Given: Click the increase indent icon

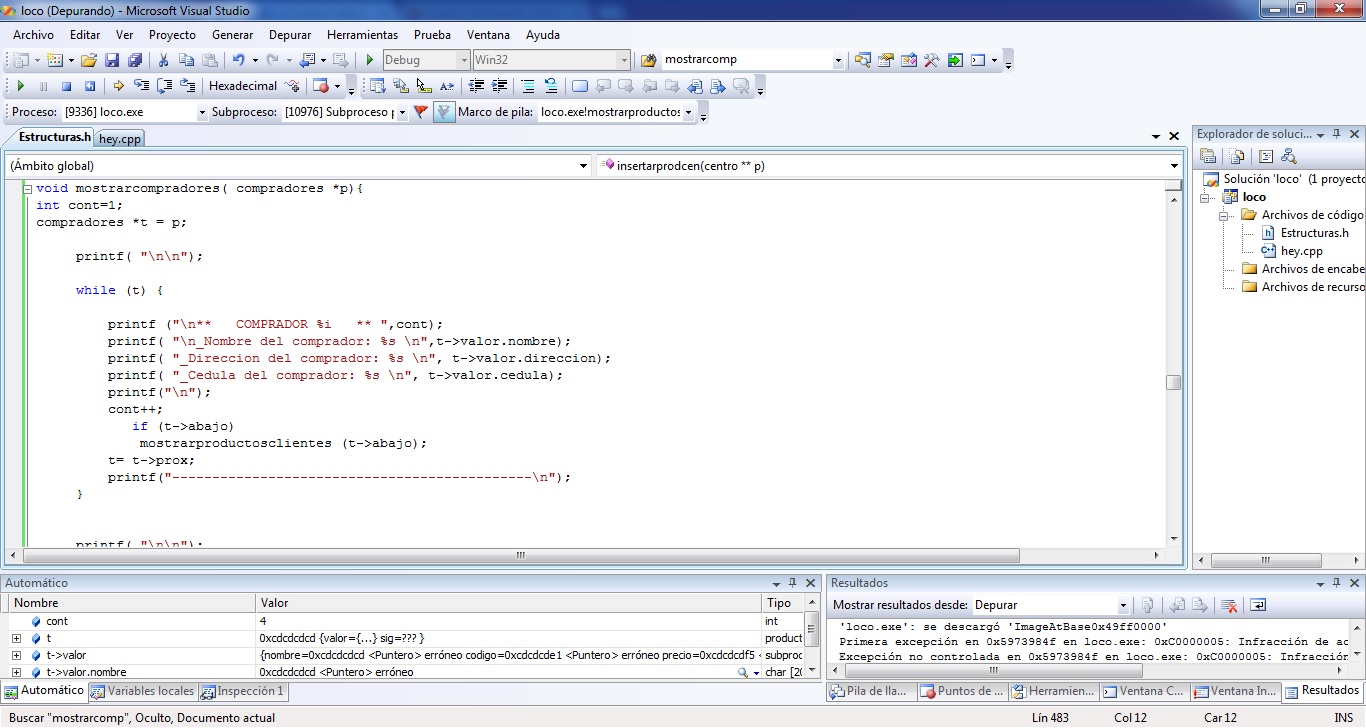Looking at the screenshot, I should tap(500, 87).
